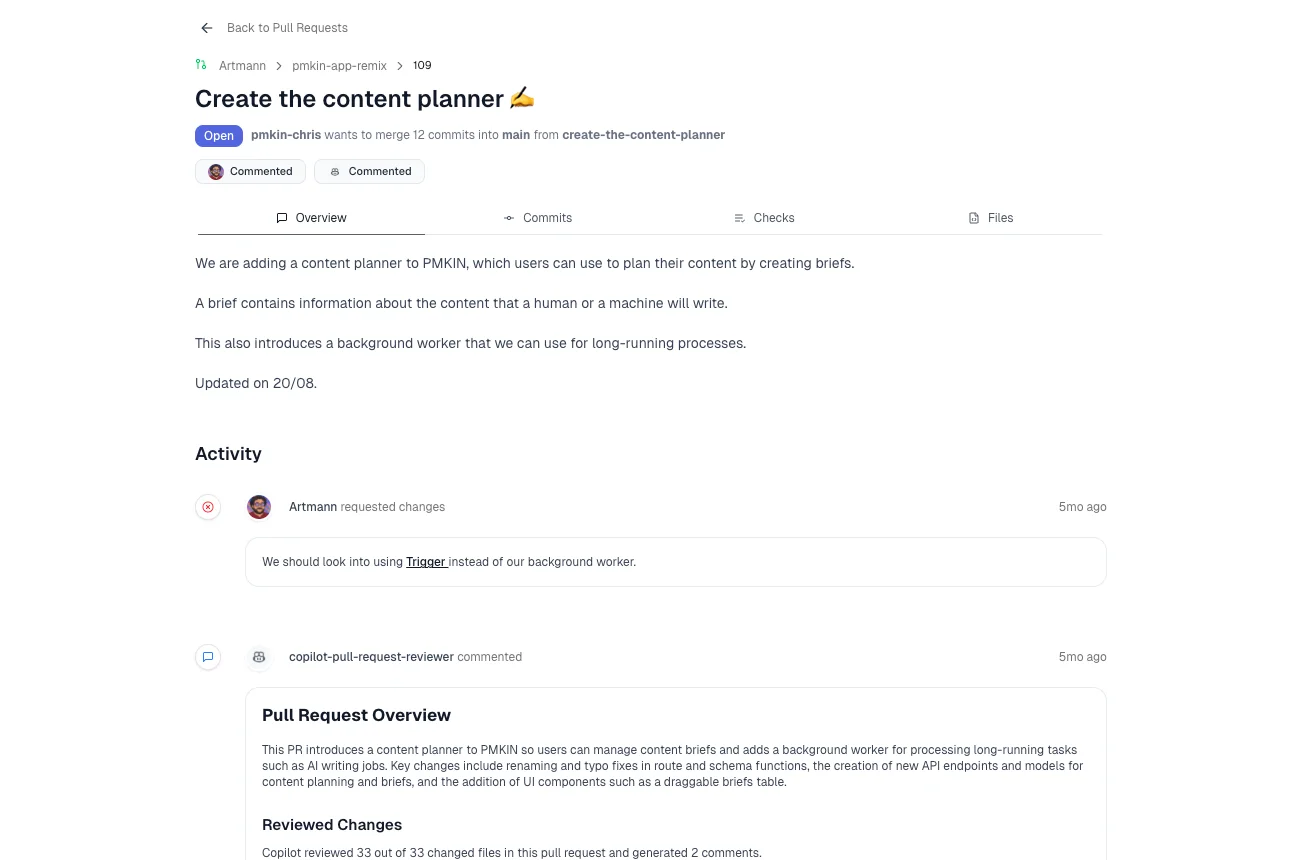The height and width of the screenshot is (860, 1302).
Task: Click the Open status badge
Action: [x=219, y=136]
